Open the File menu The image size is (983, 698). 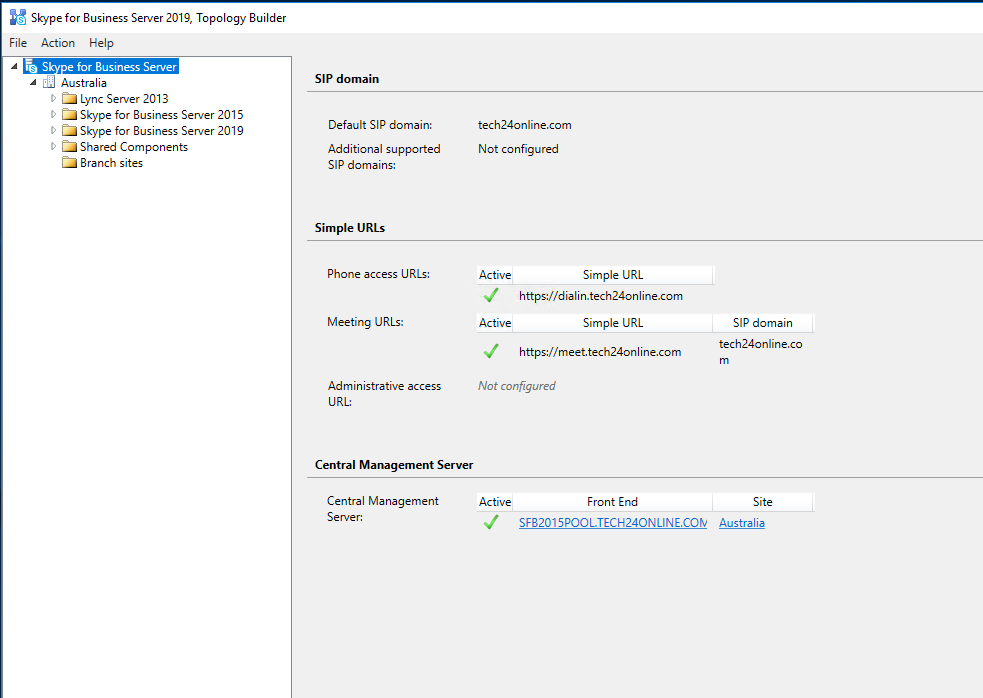tap(17, 43)
